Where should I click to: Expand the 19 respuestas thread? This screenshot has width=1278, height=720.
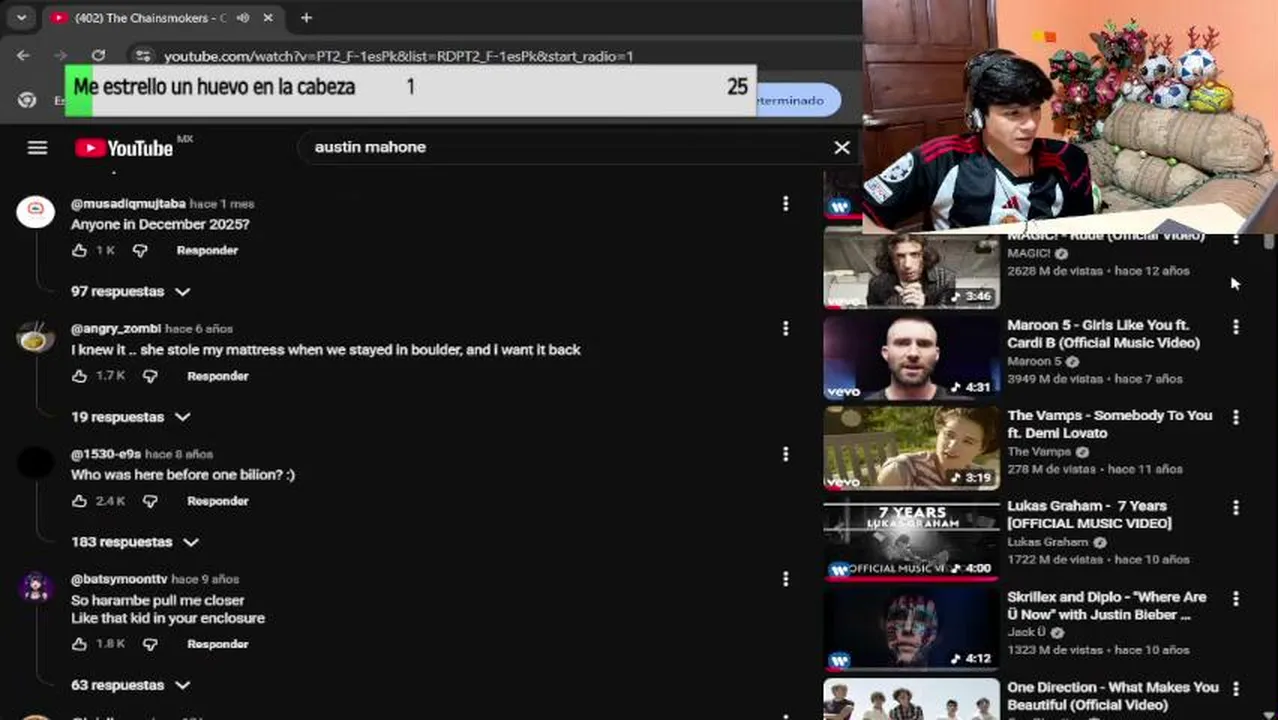coord(130,417)
